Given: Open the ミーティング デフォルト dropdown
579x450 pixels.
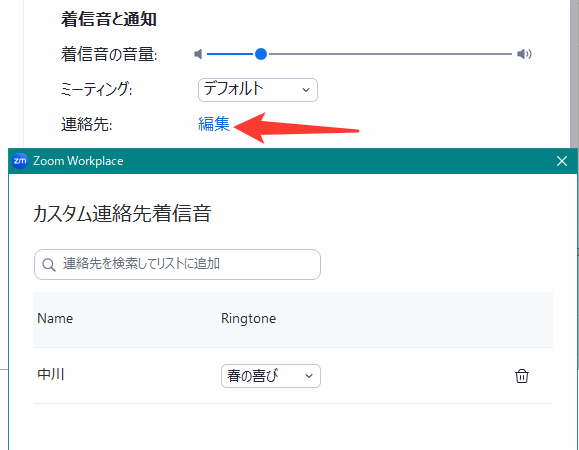Looking at the screenshot, I should tap(258, 90).
